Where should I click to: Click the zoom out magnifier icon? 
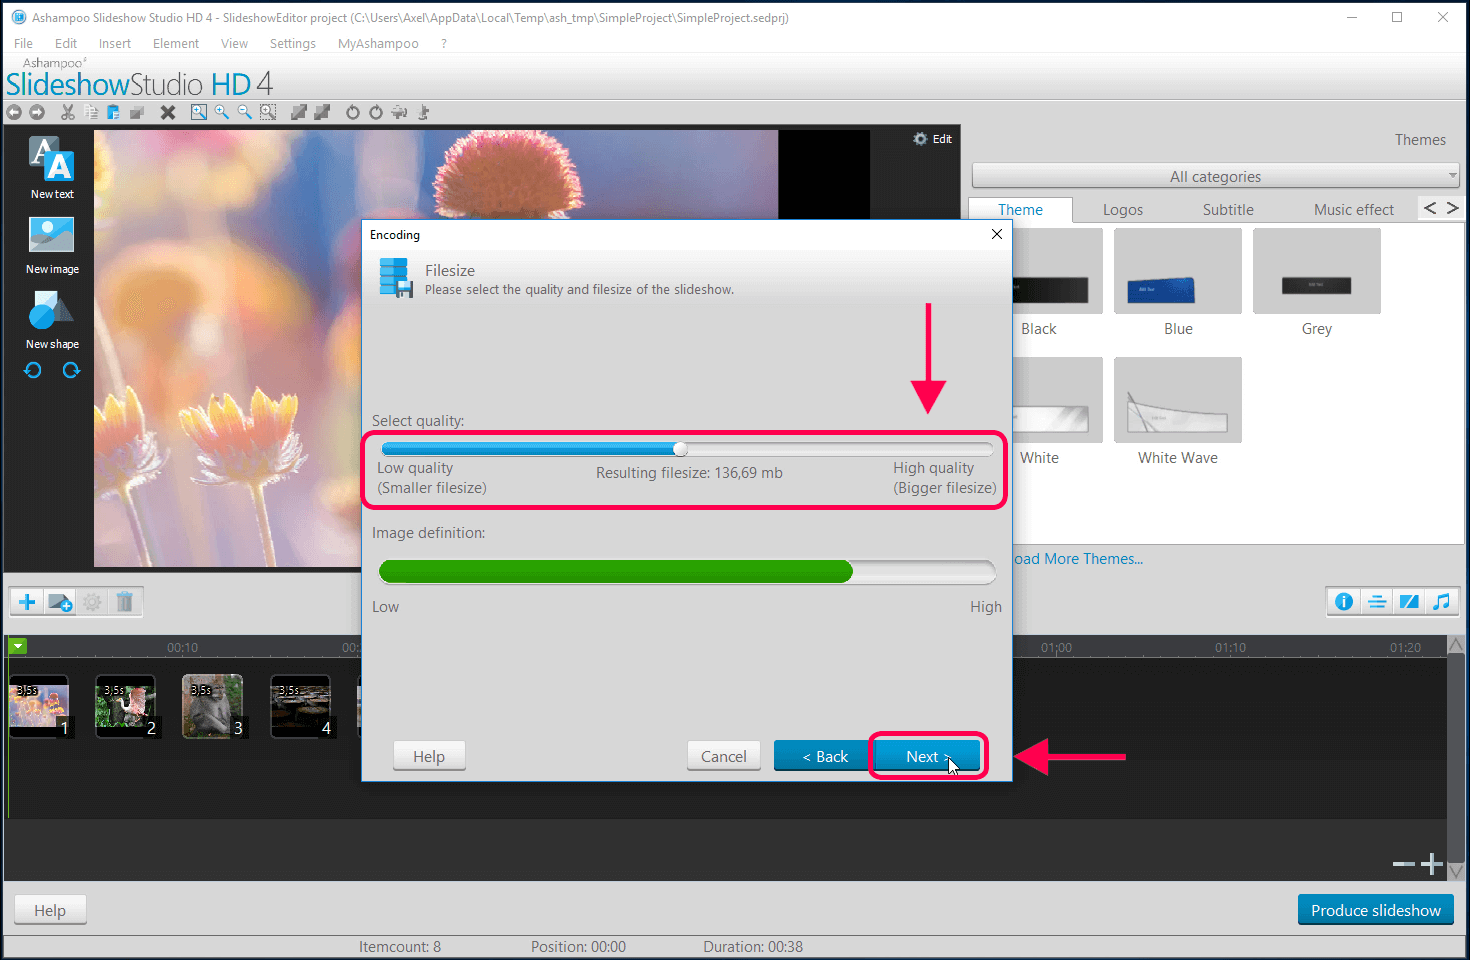(245, 112)
